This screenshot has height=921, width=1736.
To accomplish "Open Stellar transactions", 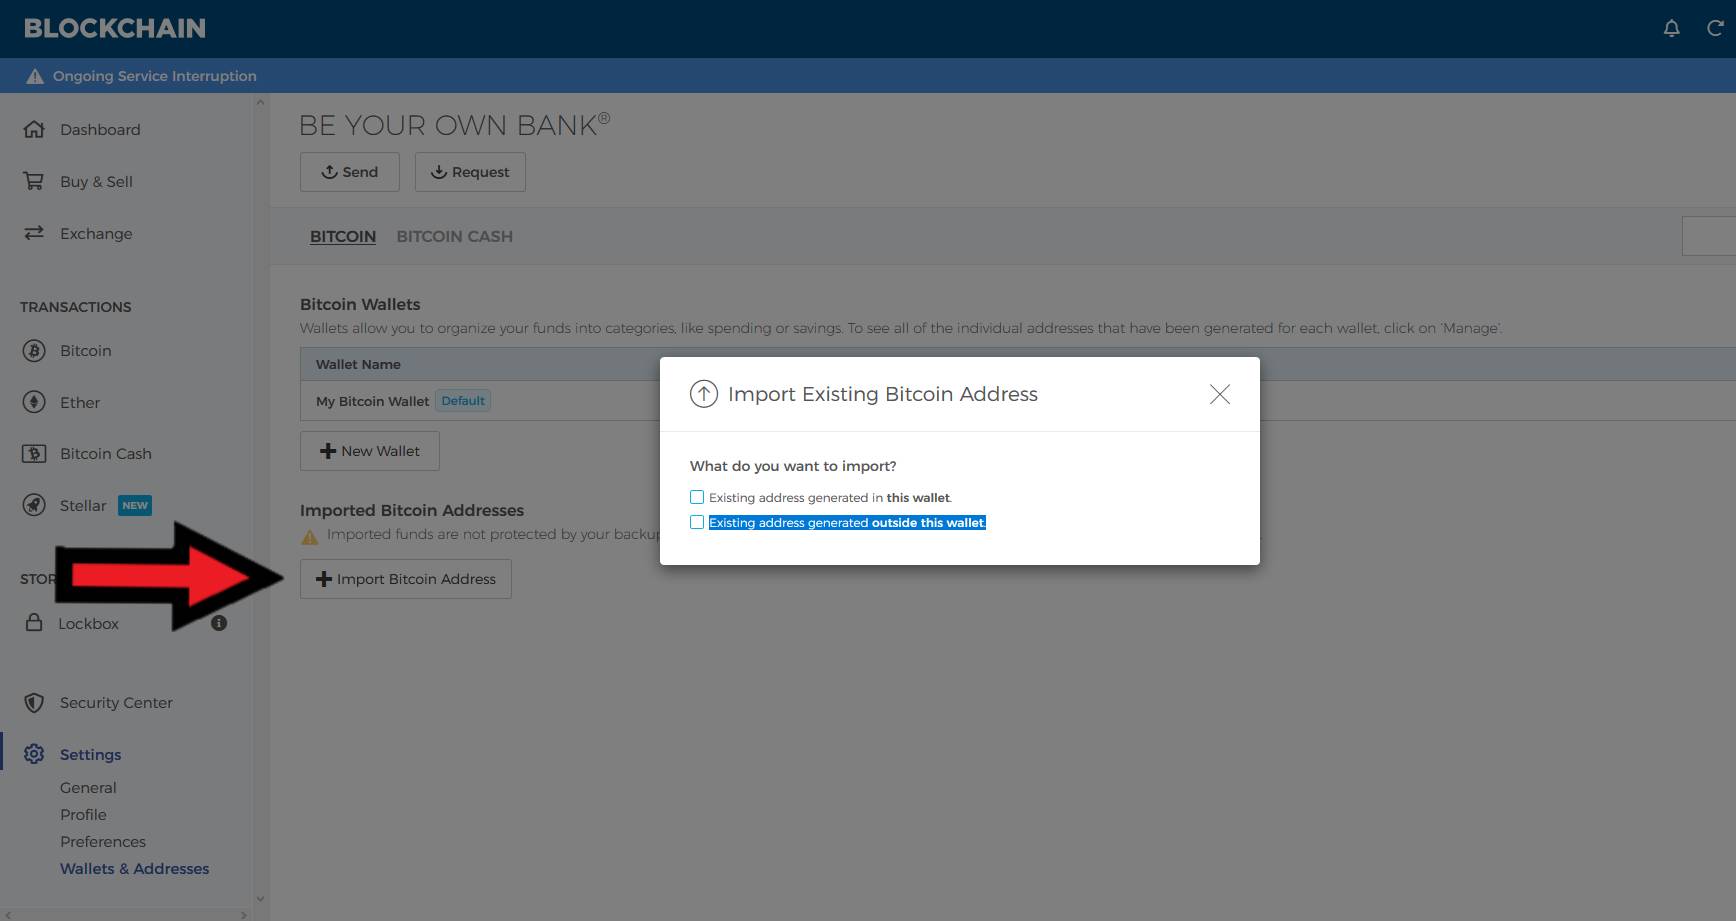I will (x=83, y=505).
